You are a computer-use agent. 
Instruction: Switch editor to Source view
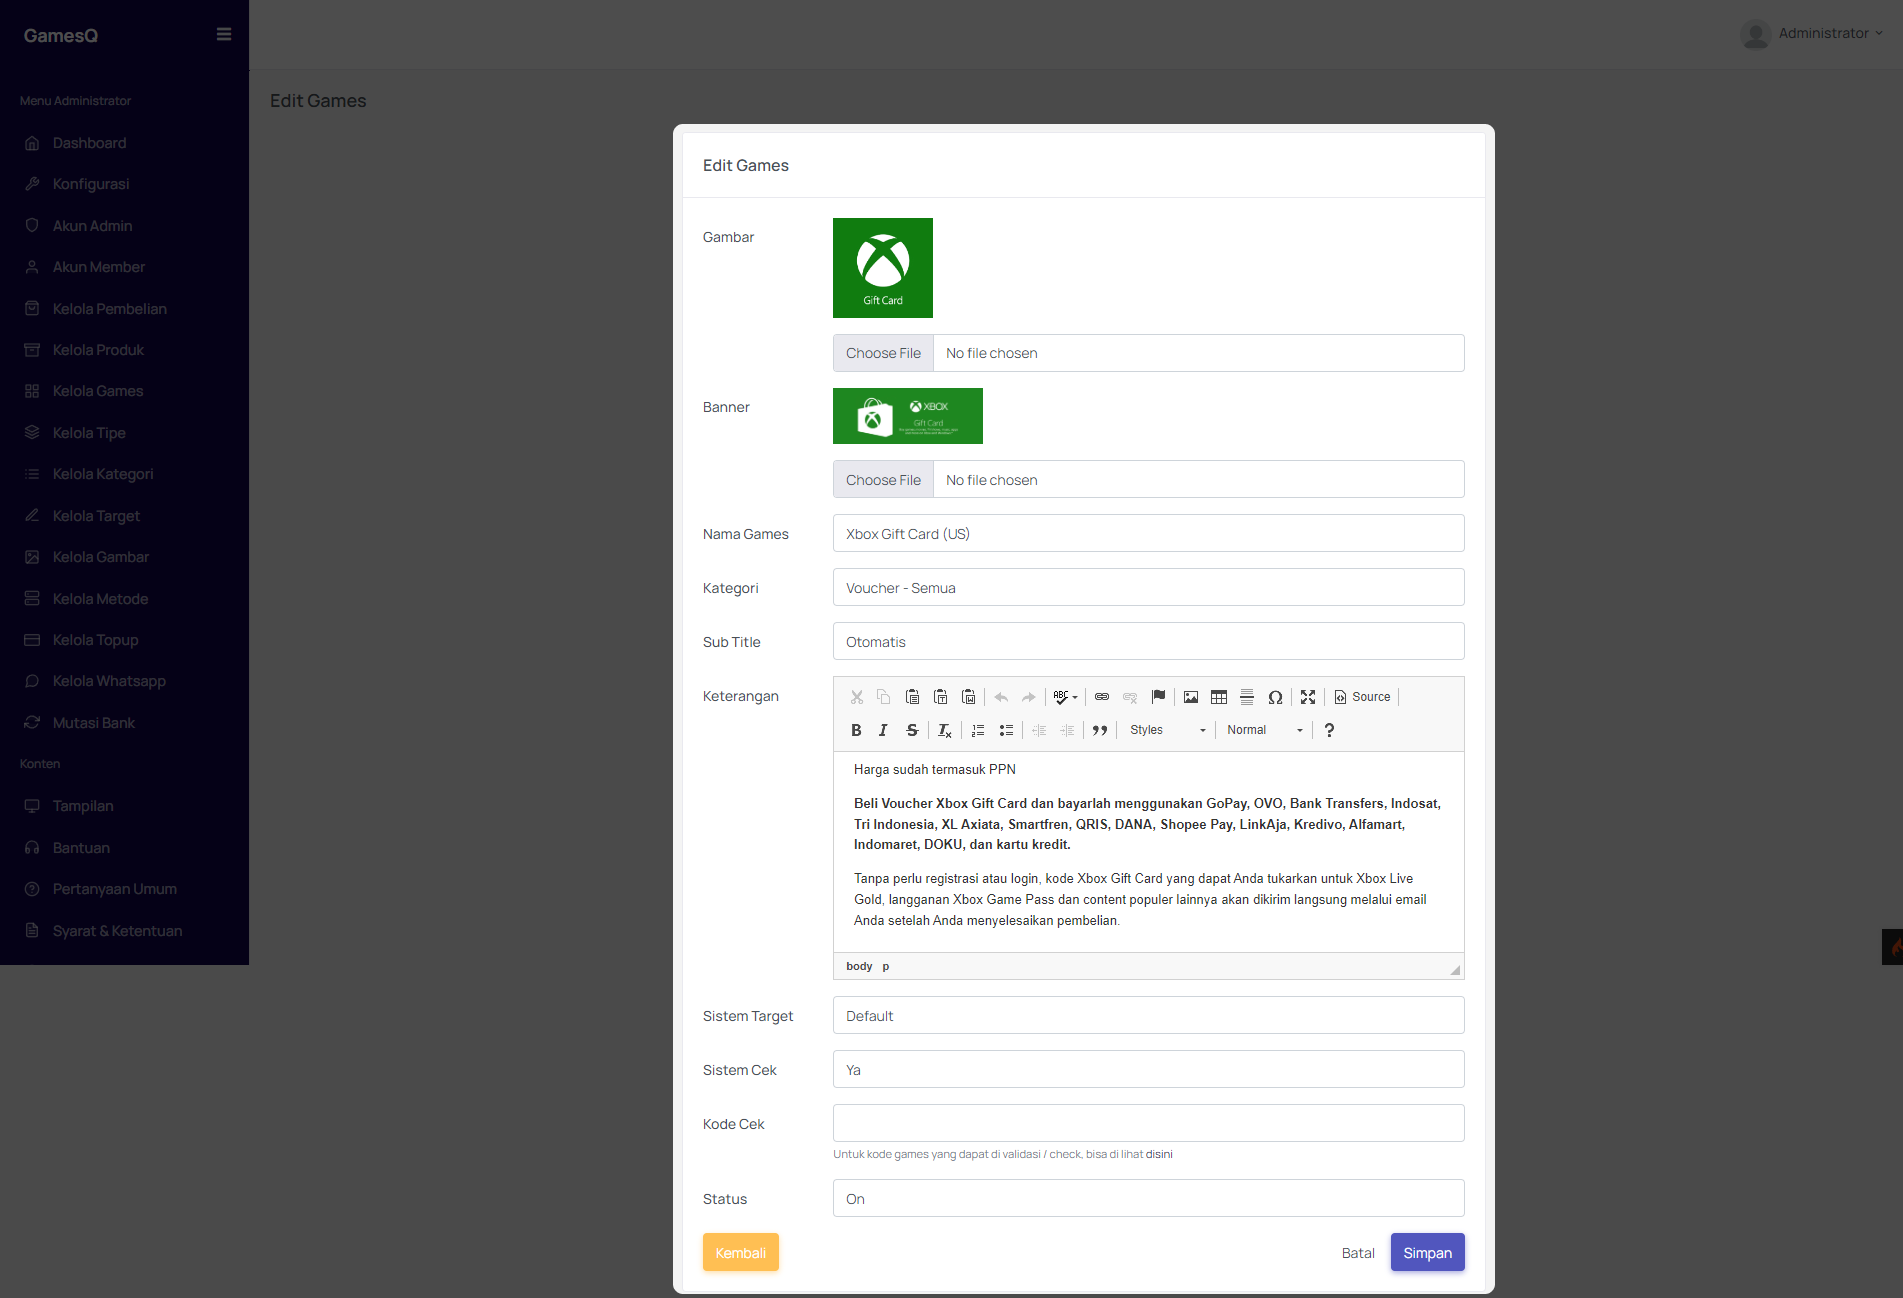coord(1362,697)
